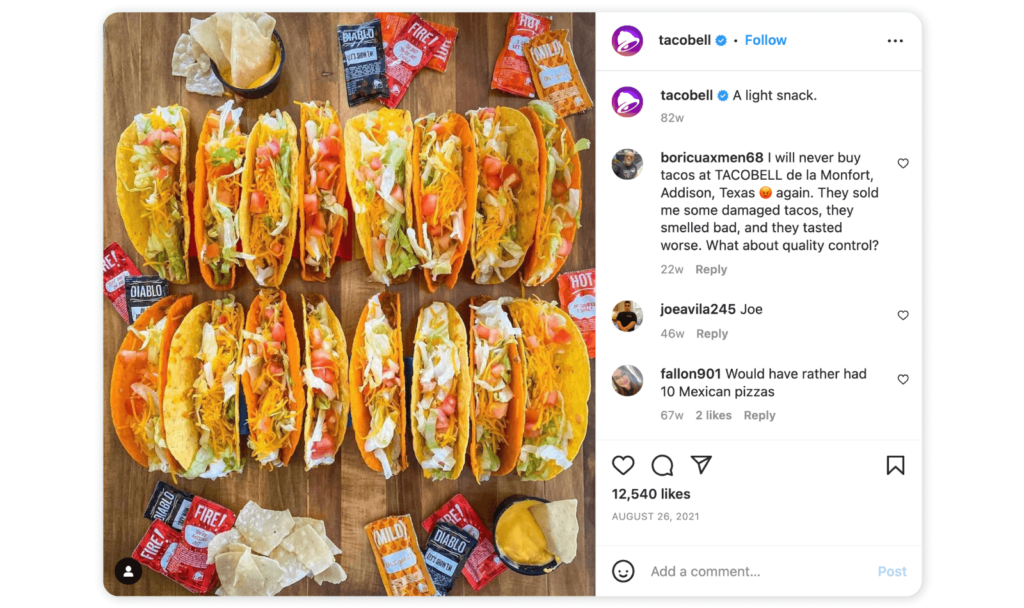Open the emoji picker smiley icon
Screen dimensions: 1024x608
point(623,571)
